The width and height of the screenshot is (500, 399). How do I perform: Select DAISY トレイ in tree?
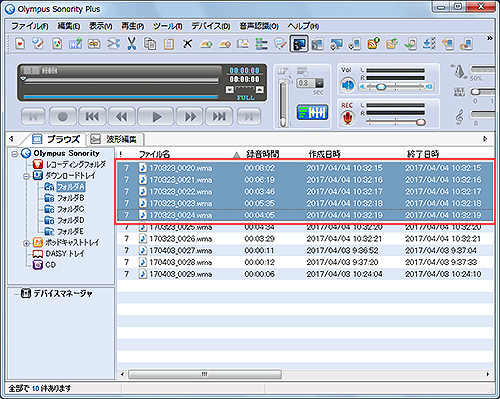point(65,254)
